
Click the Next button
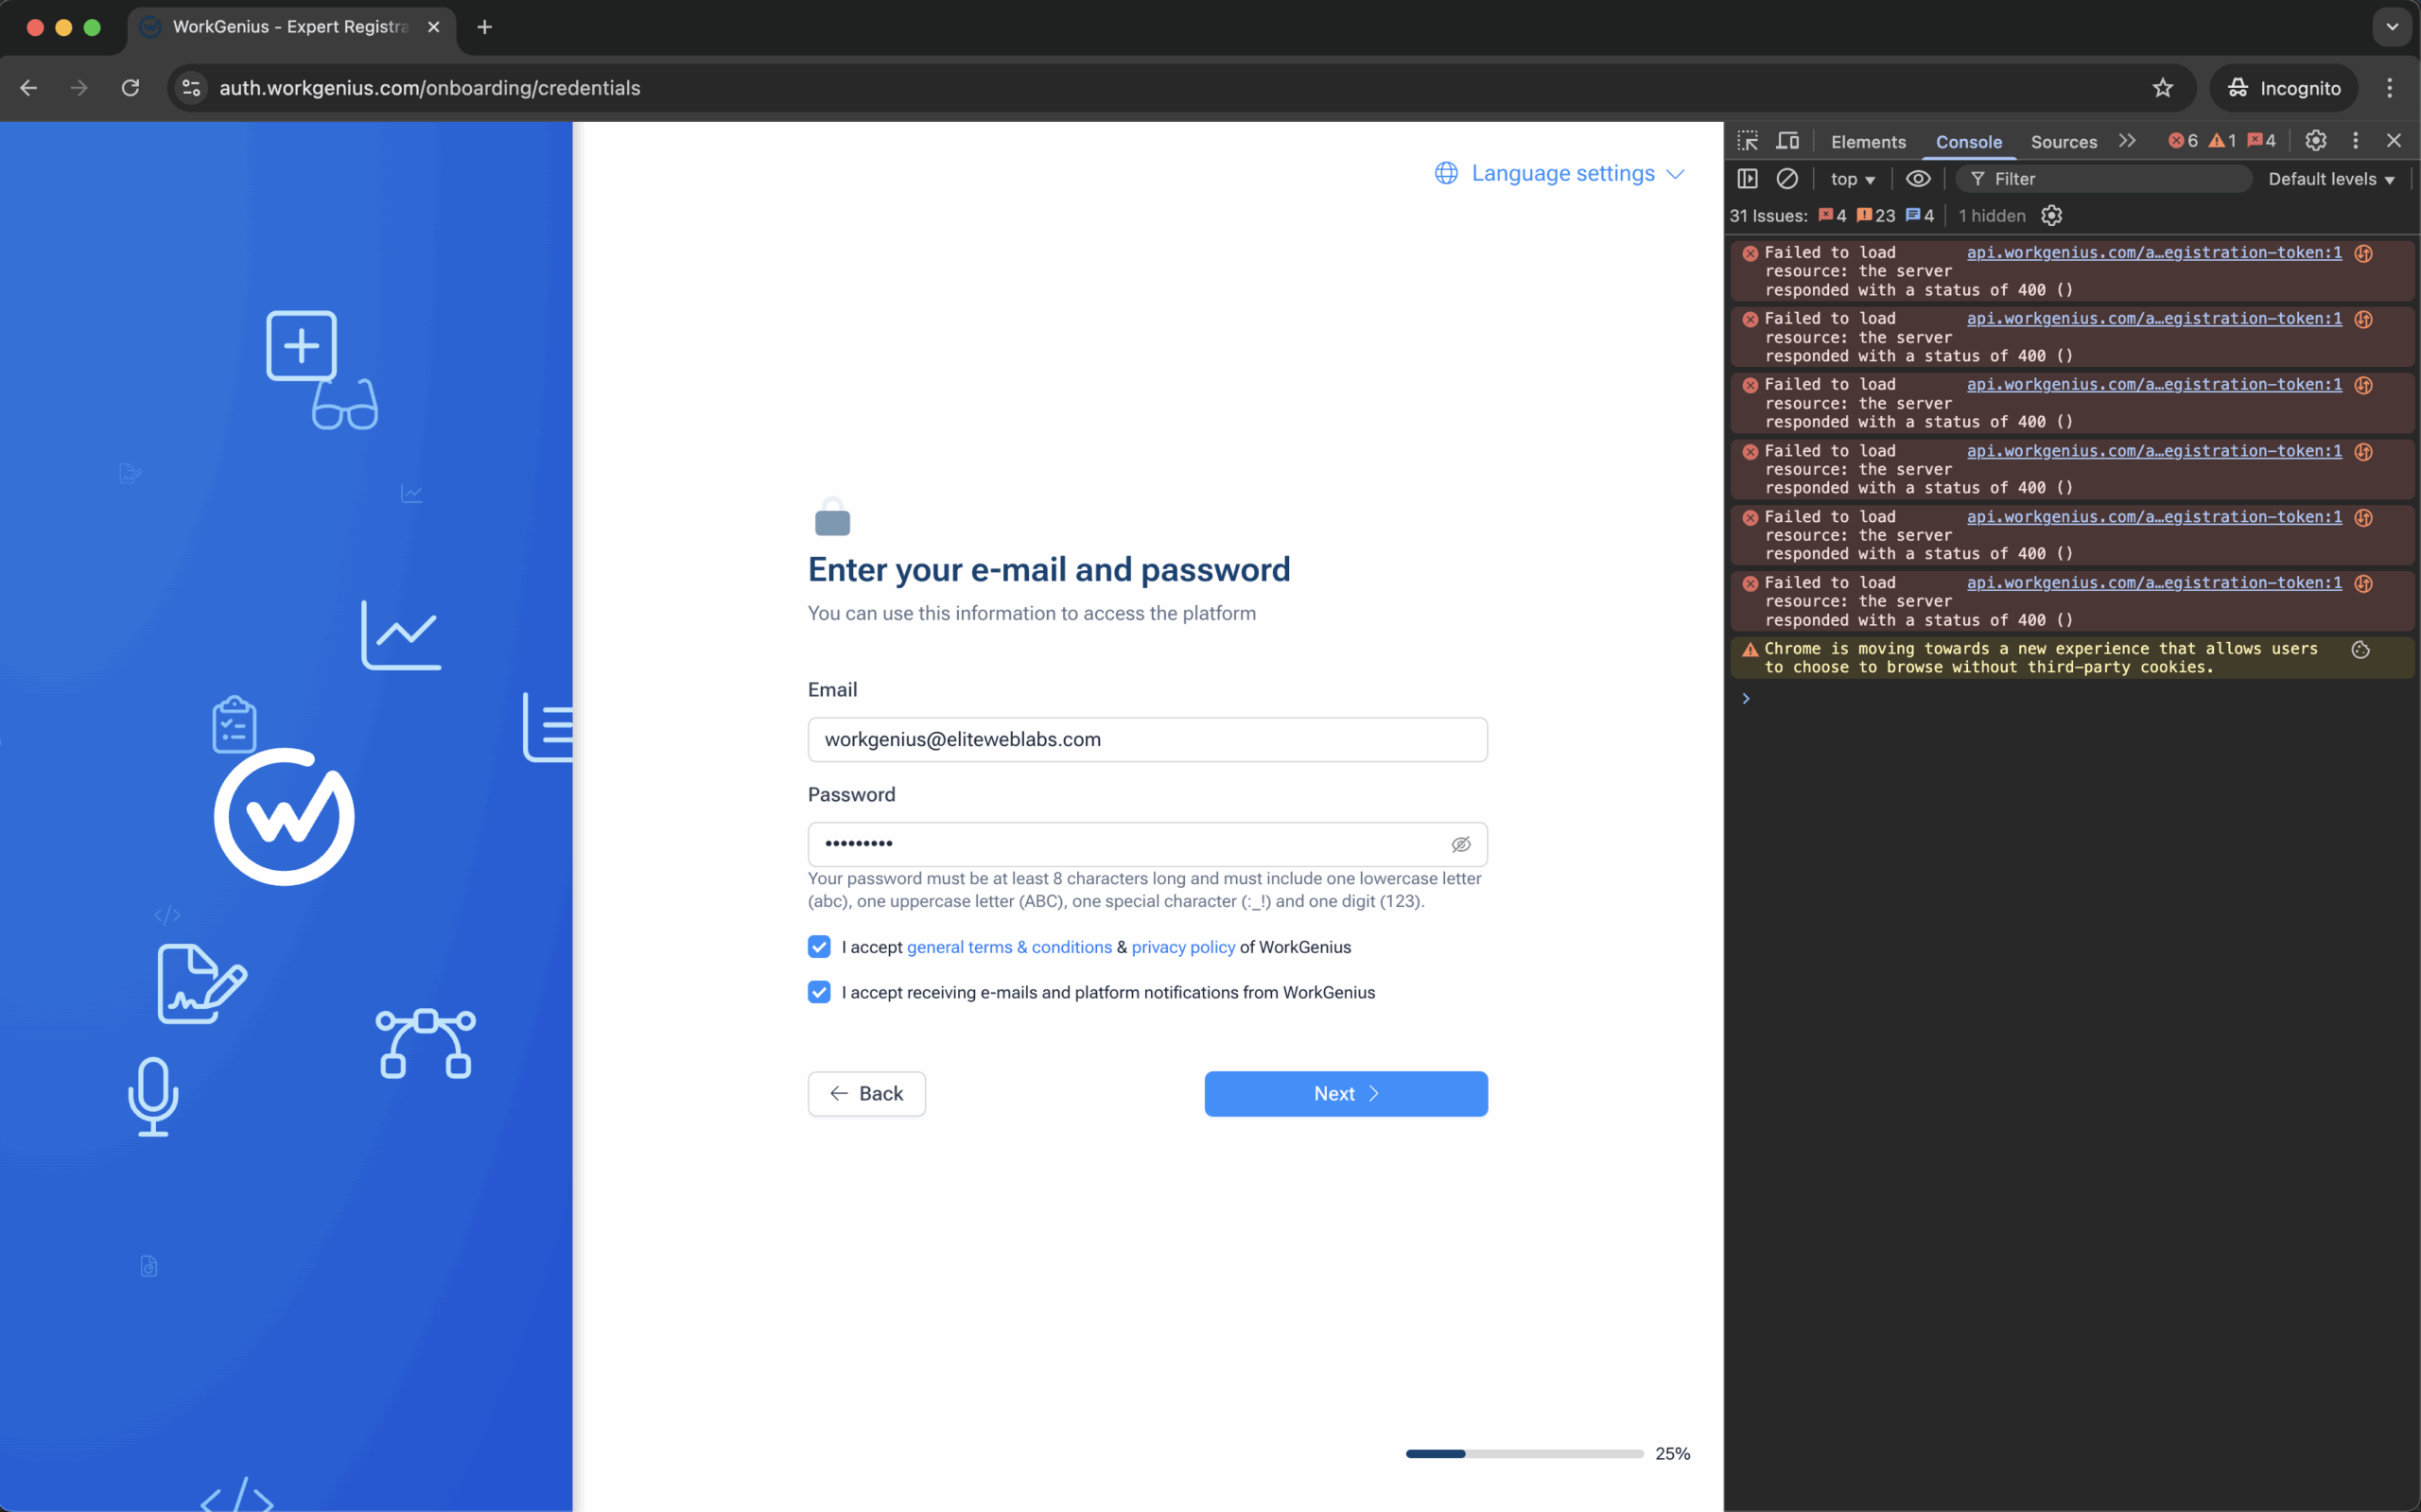click(1345, 1094)
